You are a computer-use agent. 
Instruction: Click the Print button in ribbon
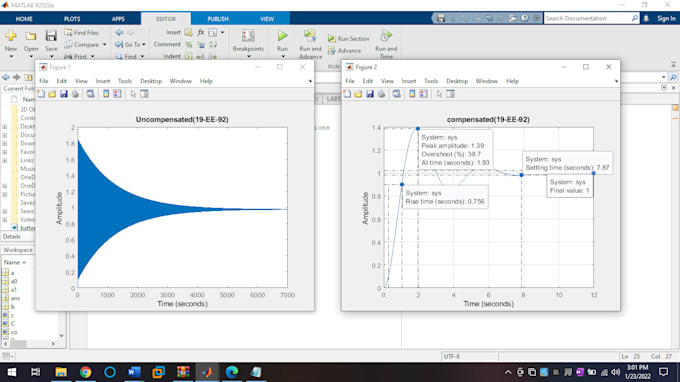point(79,56)
